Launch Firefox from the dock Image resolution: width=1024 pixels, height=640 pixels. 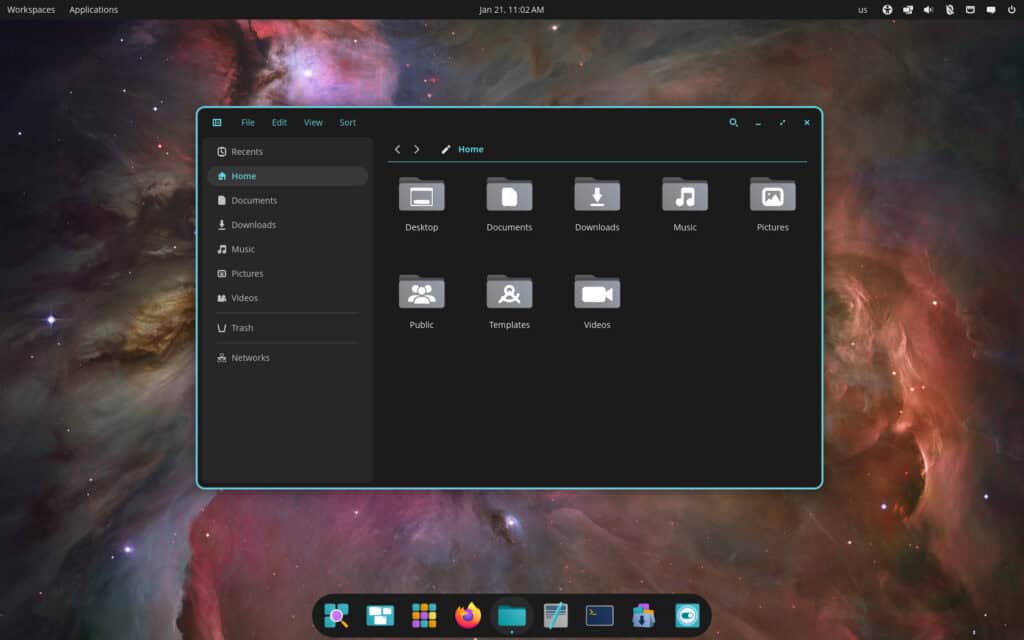coord(467,616)
